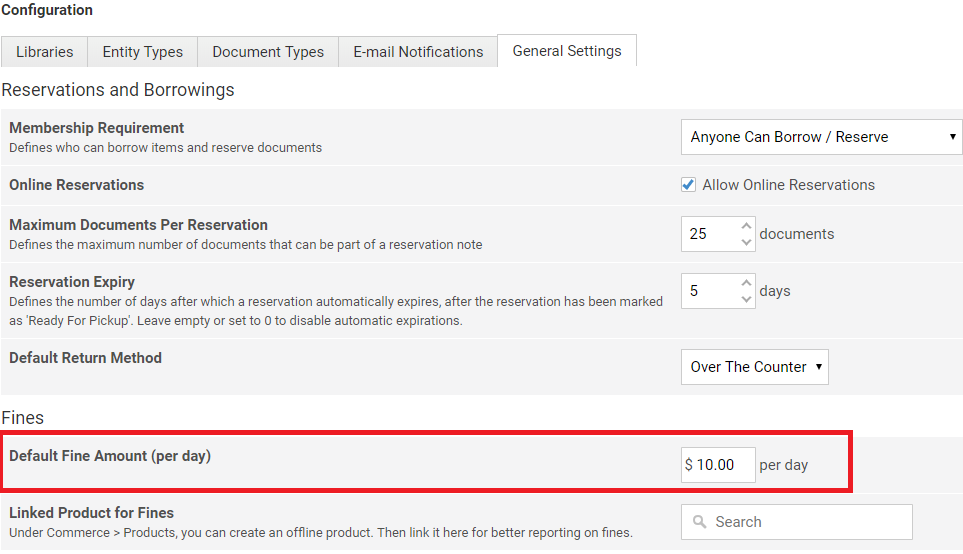The height and width of the screenshot is (554, 963).
Task: Open the Libraries tab
Action: [44, 52]
